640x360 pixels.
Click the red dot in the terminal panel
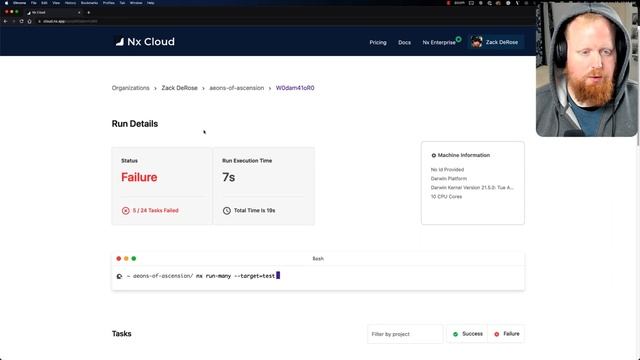pos(119,258)
